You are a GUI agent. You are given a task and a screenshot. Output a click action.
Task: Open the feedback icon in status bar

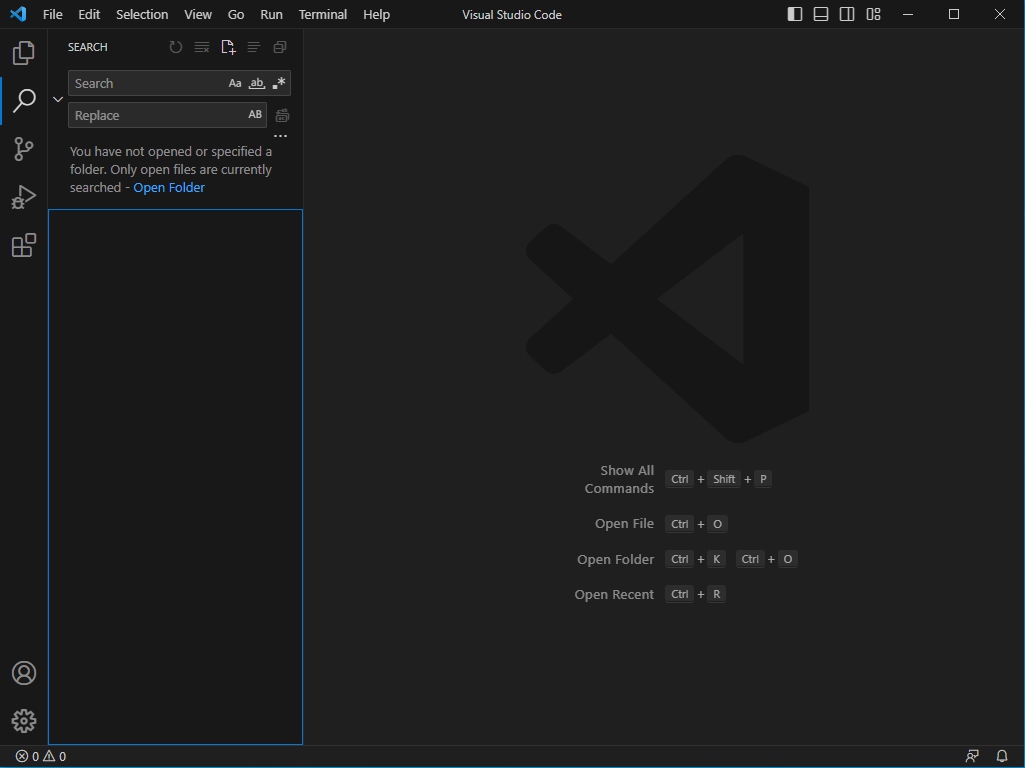coord(973,756)
